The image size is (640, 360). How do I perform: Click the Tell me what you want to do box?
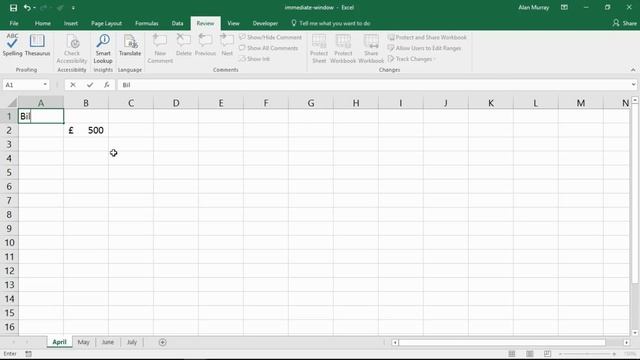[x=331, y=23]
